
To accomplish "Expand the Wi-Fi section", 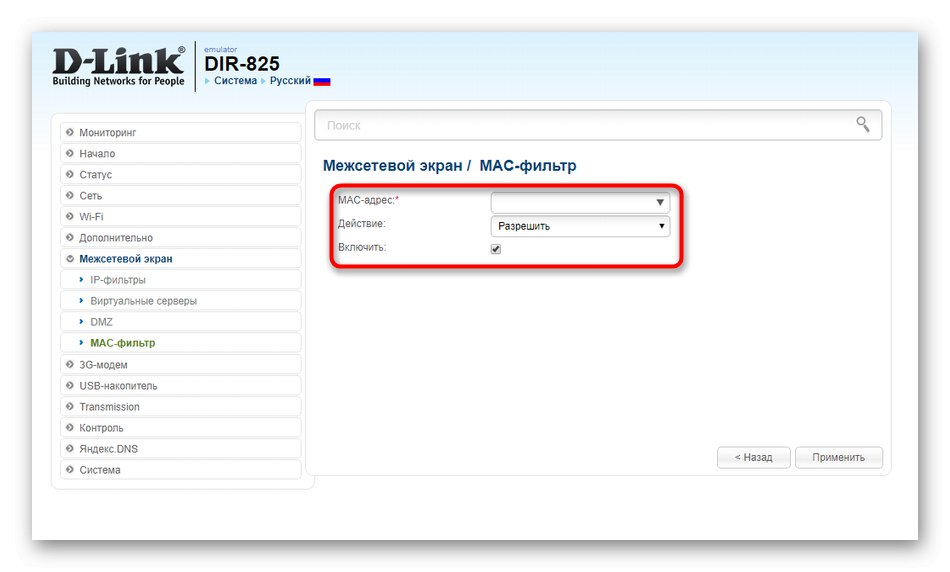I will click(181, 216).
